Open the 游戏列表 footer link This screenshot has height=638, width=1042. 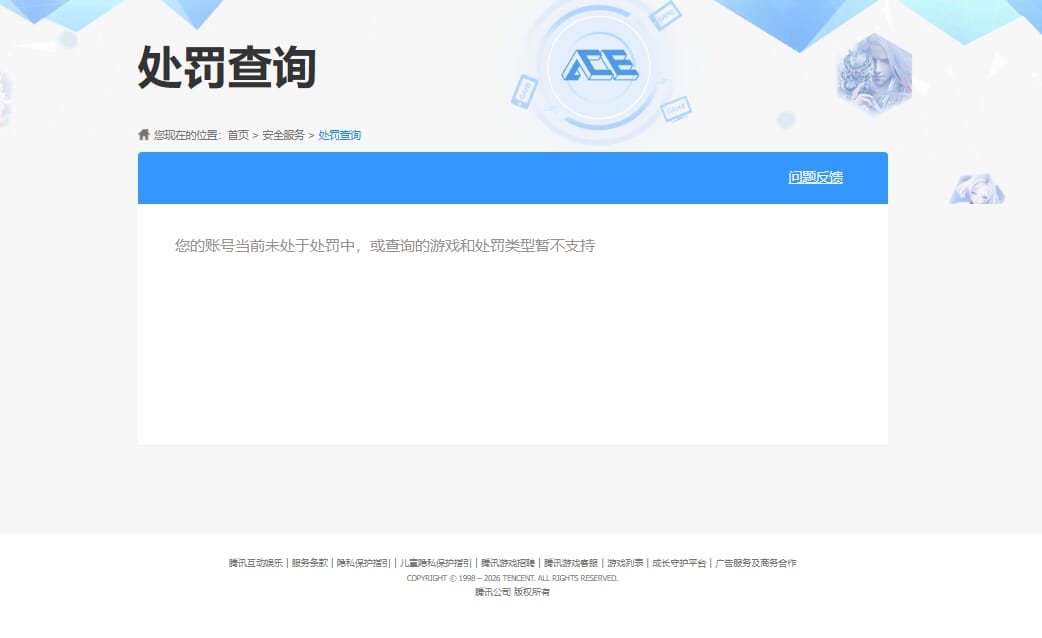tap(621, 562)
